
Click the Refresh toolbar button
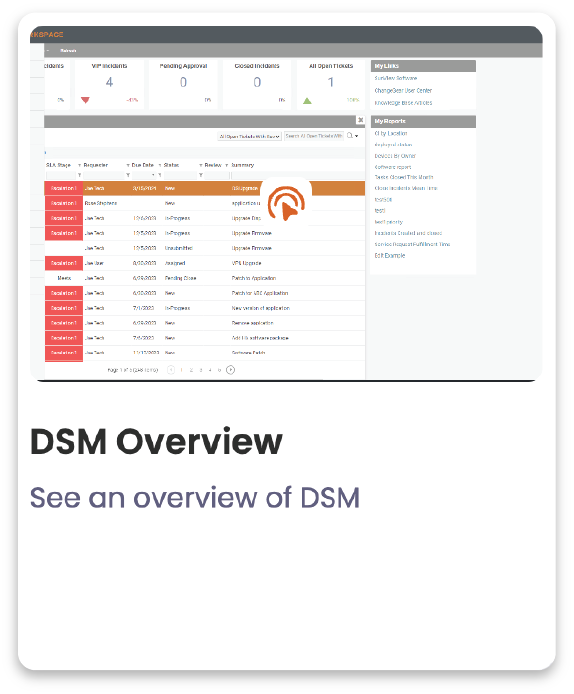tap(68, 51)
